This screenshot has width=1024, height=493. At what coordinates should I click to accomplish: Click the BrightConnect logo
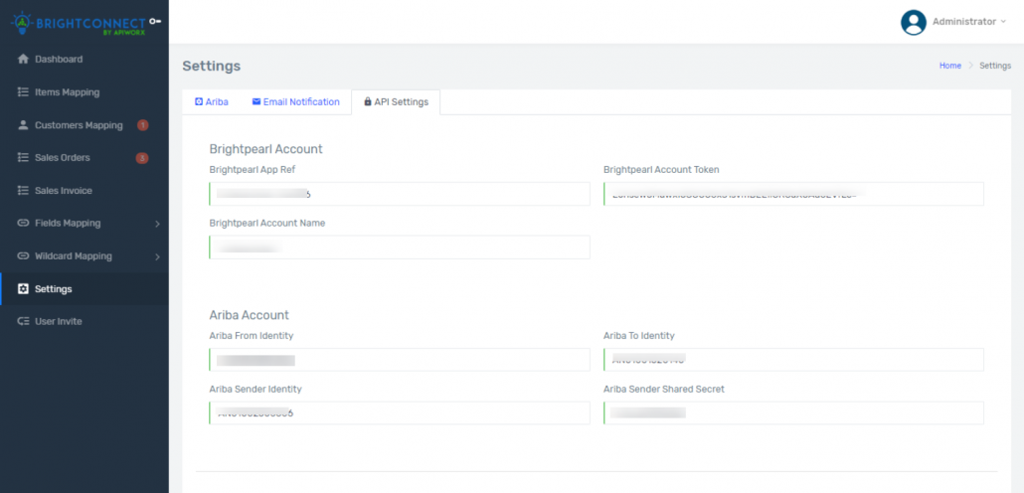pos(78,23)
